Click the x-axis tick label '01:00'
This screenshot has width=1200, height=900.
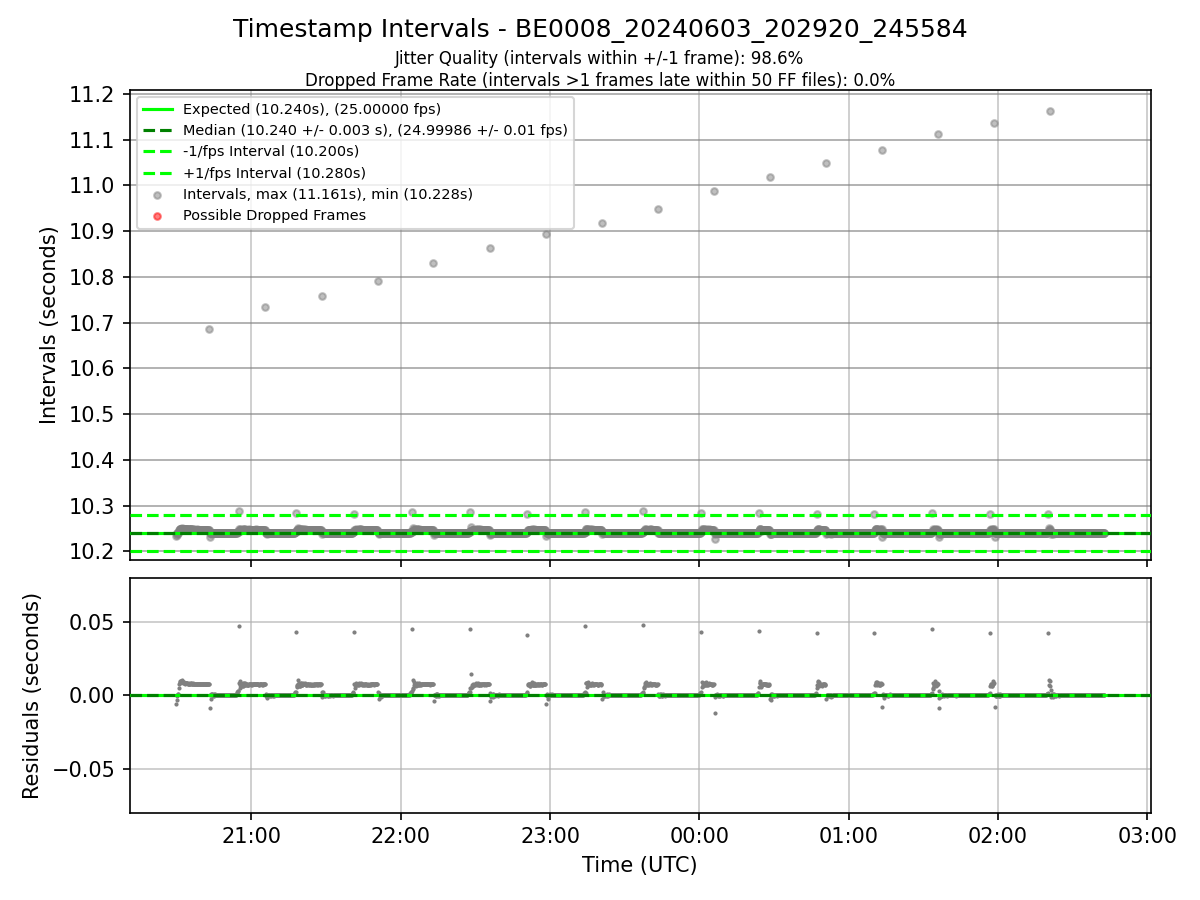pos(848,834)
